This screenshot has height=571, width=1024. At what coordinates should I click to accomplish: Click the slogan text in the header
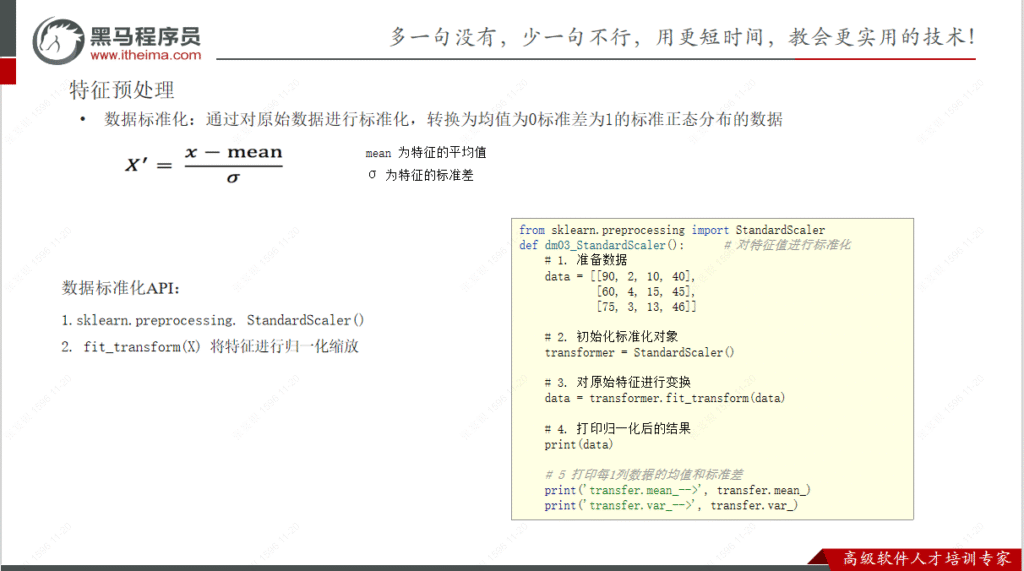pyautogui.click(x=683, y=36)
